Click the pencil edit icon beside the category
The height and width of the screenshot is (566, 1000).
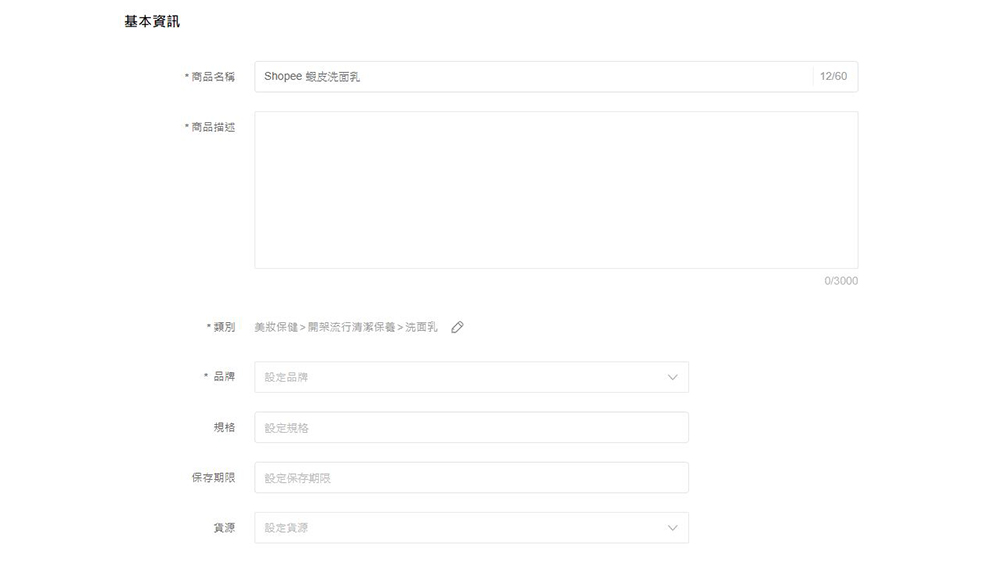coord(458,327)
